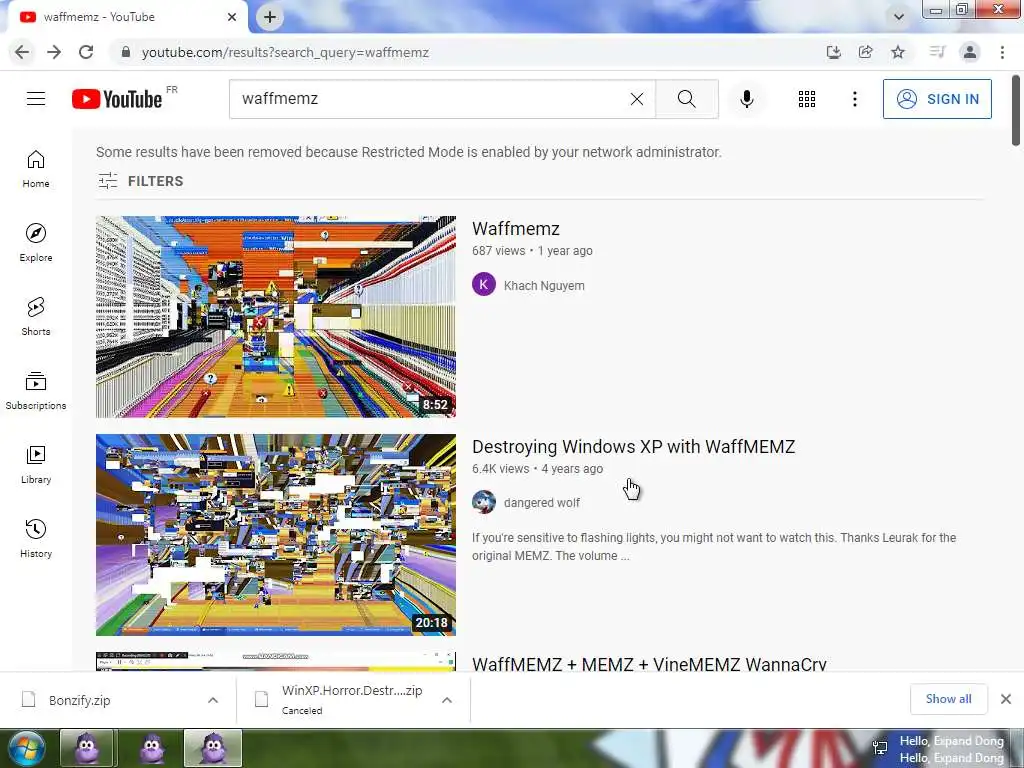
Task: Expand the WinXP.Horror download options arrow
Action: click(447, 700)
